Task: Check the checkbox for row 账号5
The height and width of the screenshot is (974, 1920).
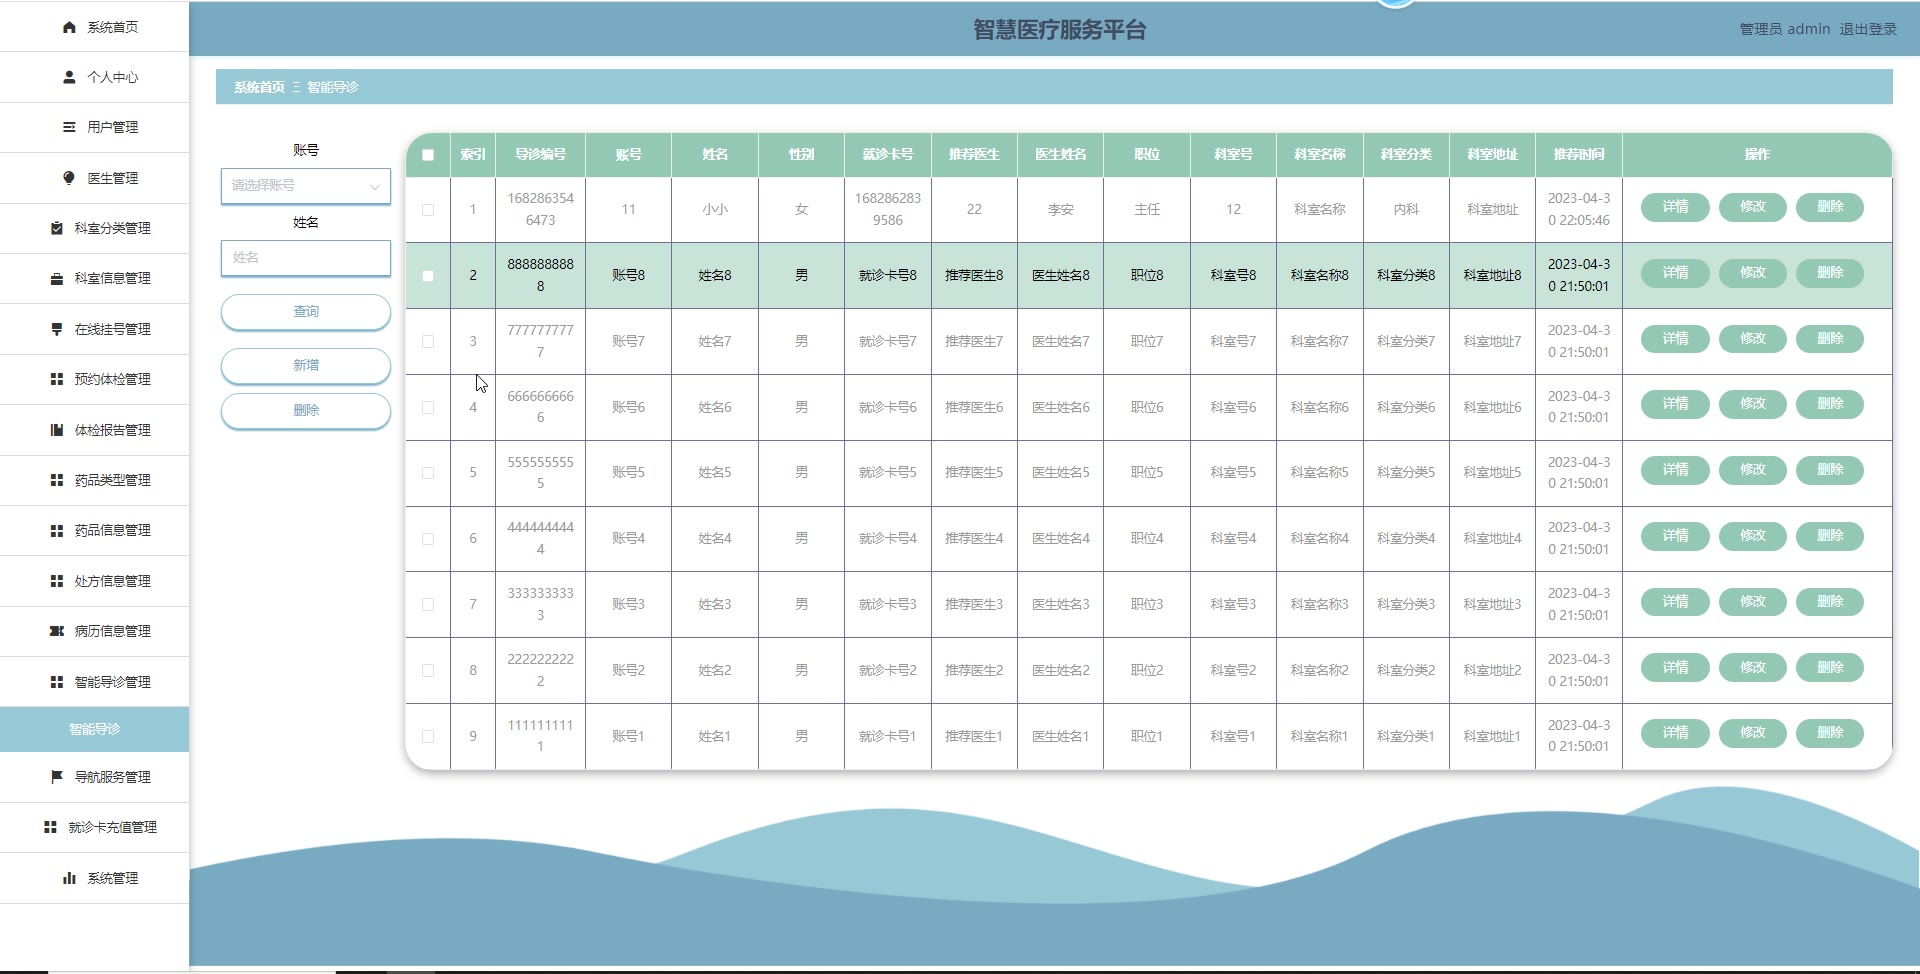Action: [428, 473]
